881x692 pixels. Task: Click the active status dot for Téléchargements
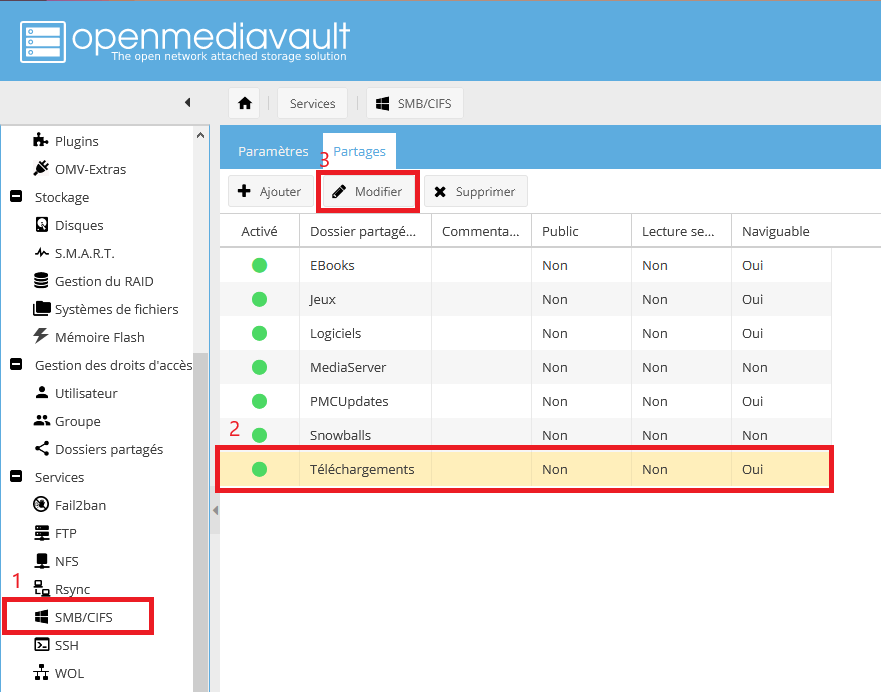pyautogui.click(x=260, y=470)
